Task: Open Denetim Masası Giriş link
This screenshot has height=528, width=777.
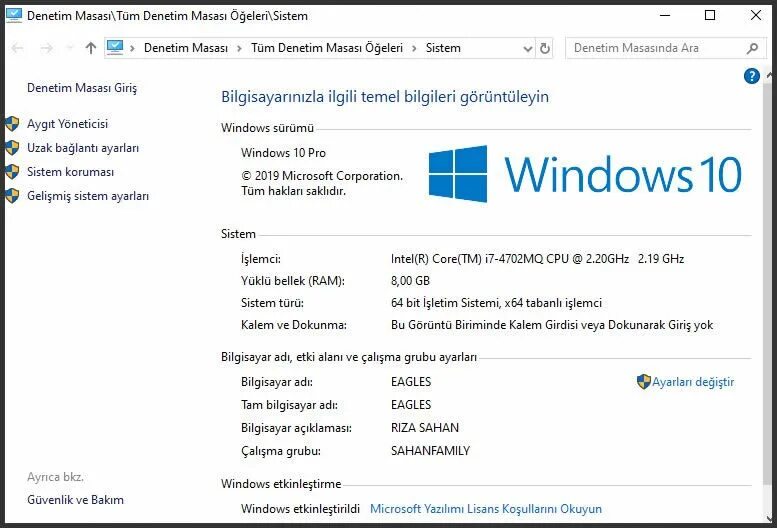Action: pyautogui.click(x=82, y=88)
